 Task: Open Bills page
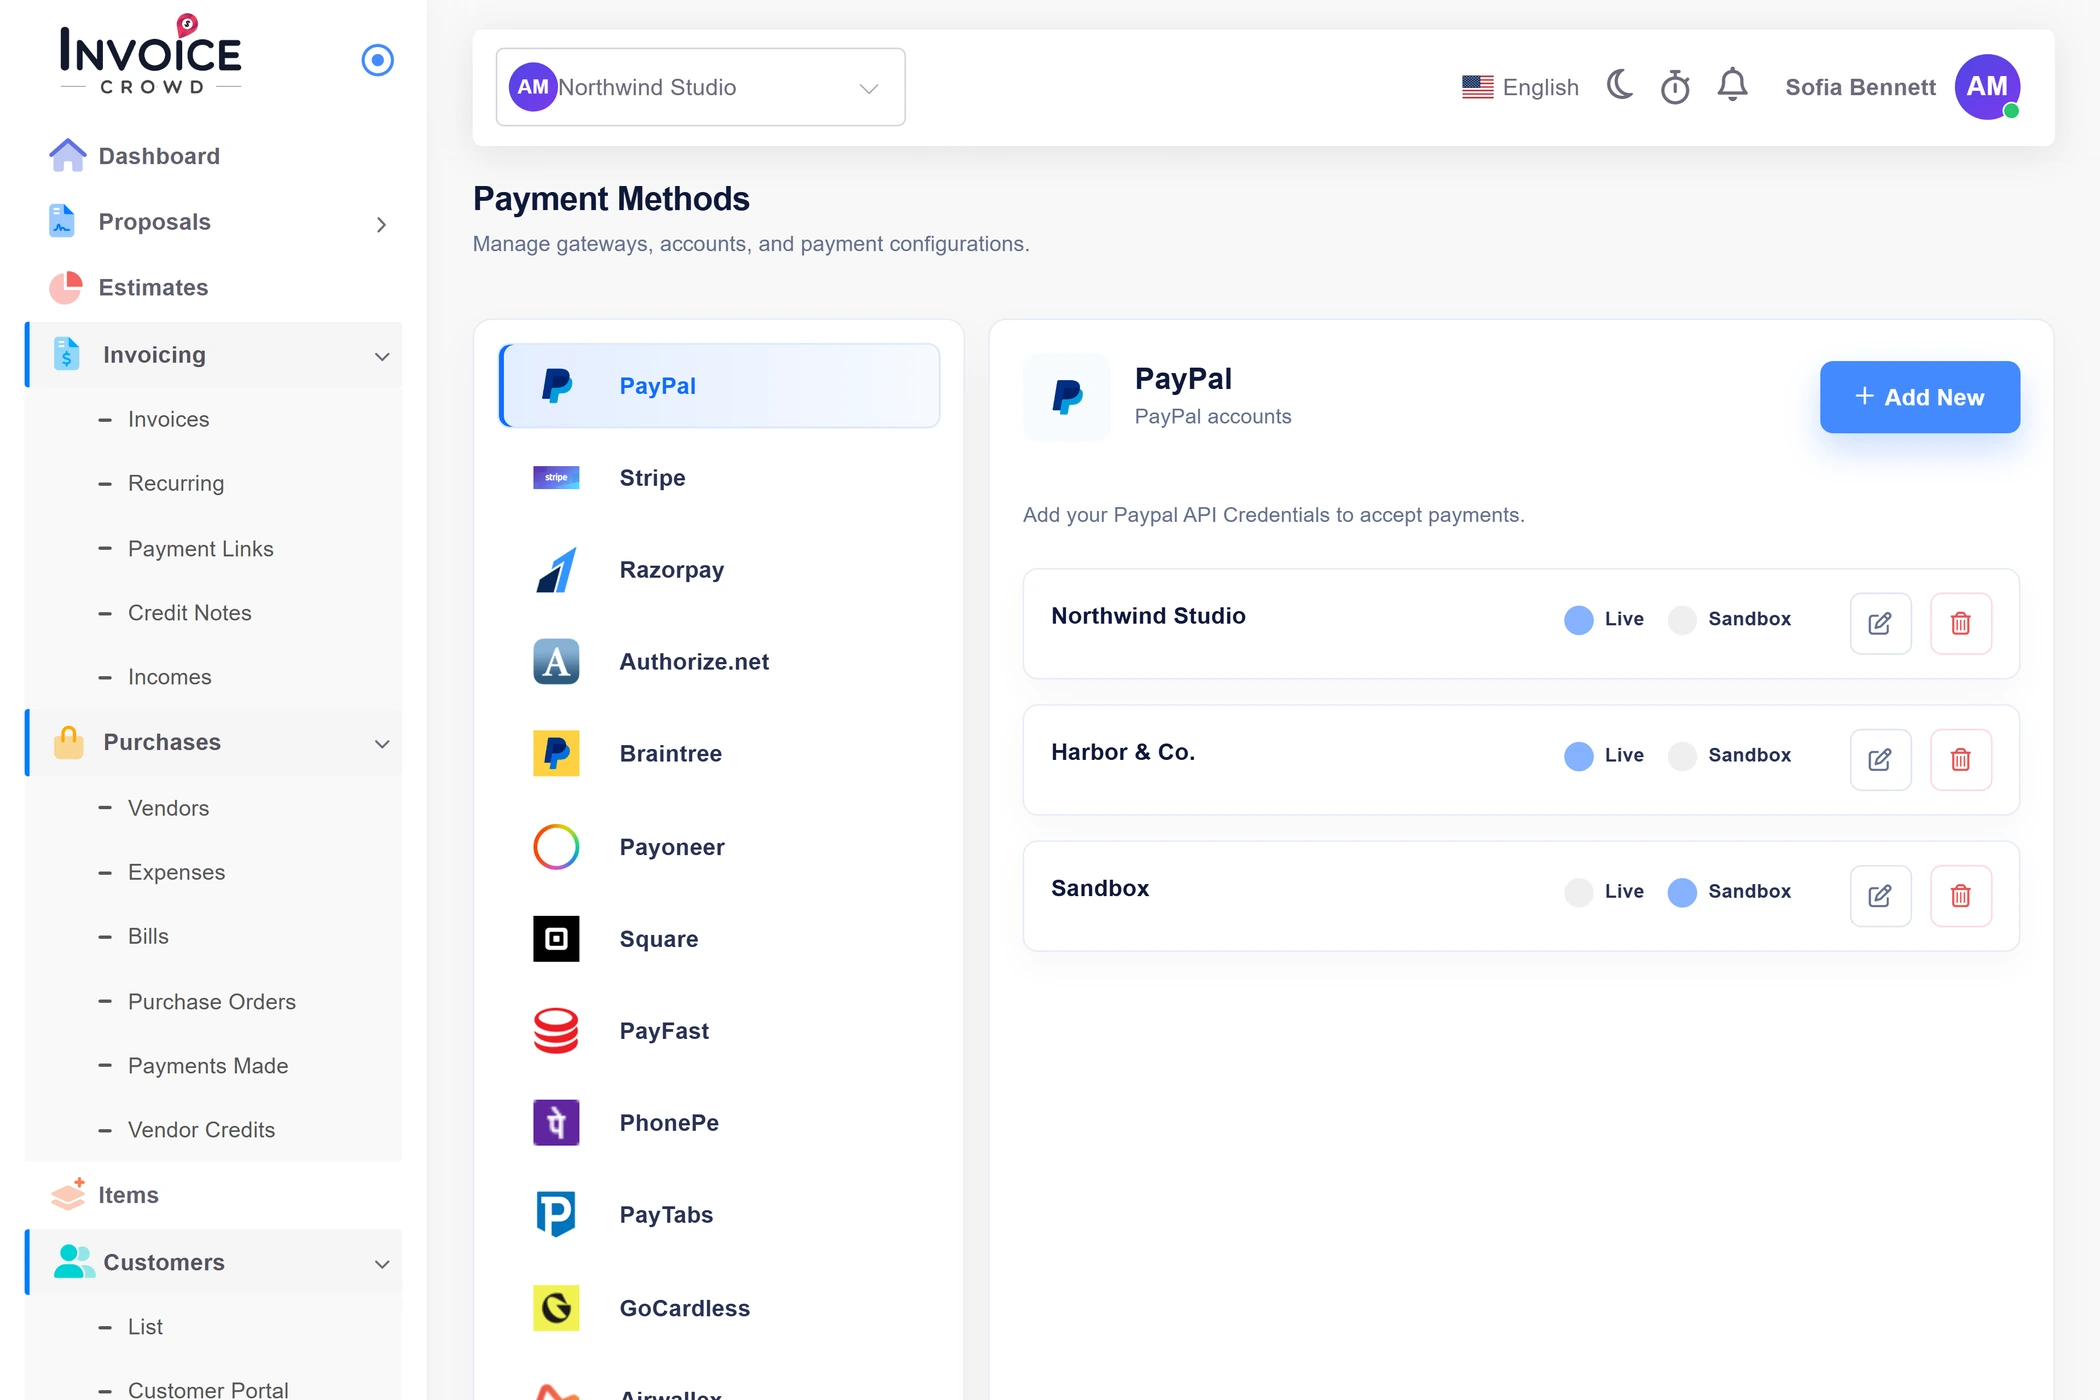(x=148, y=936)
